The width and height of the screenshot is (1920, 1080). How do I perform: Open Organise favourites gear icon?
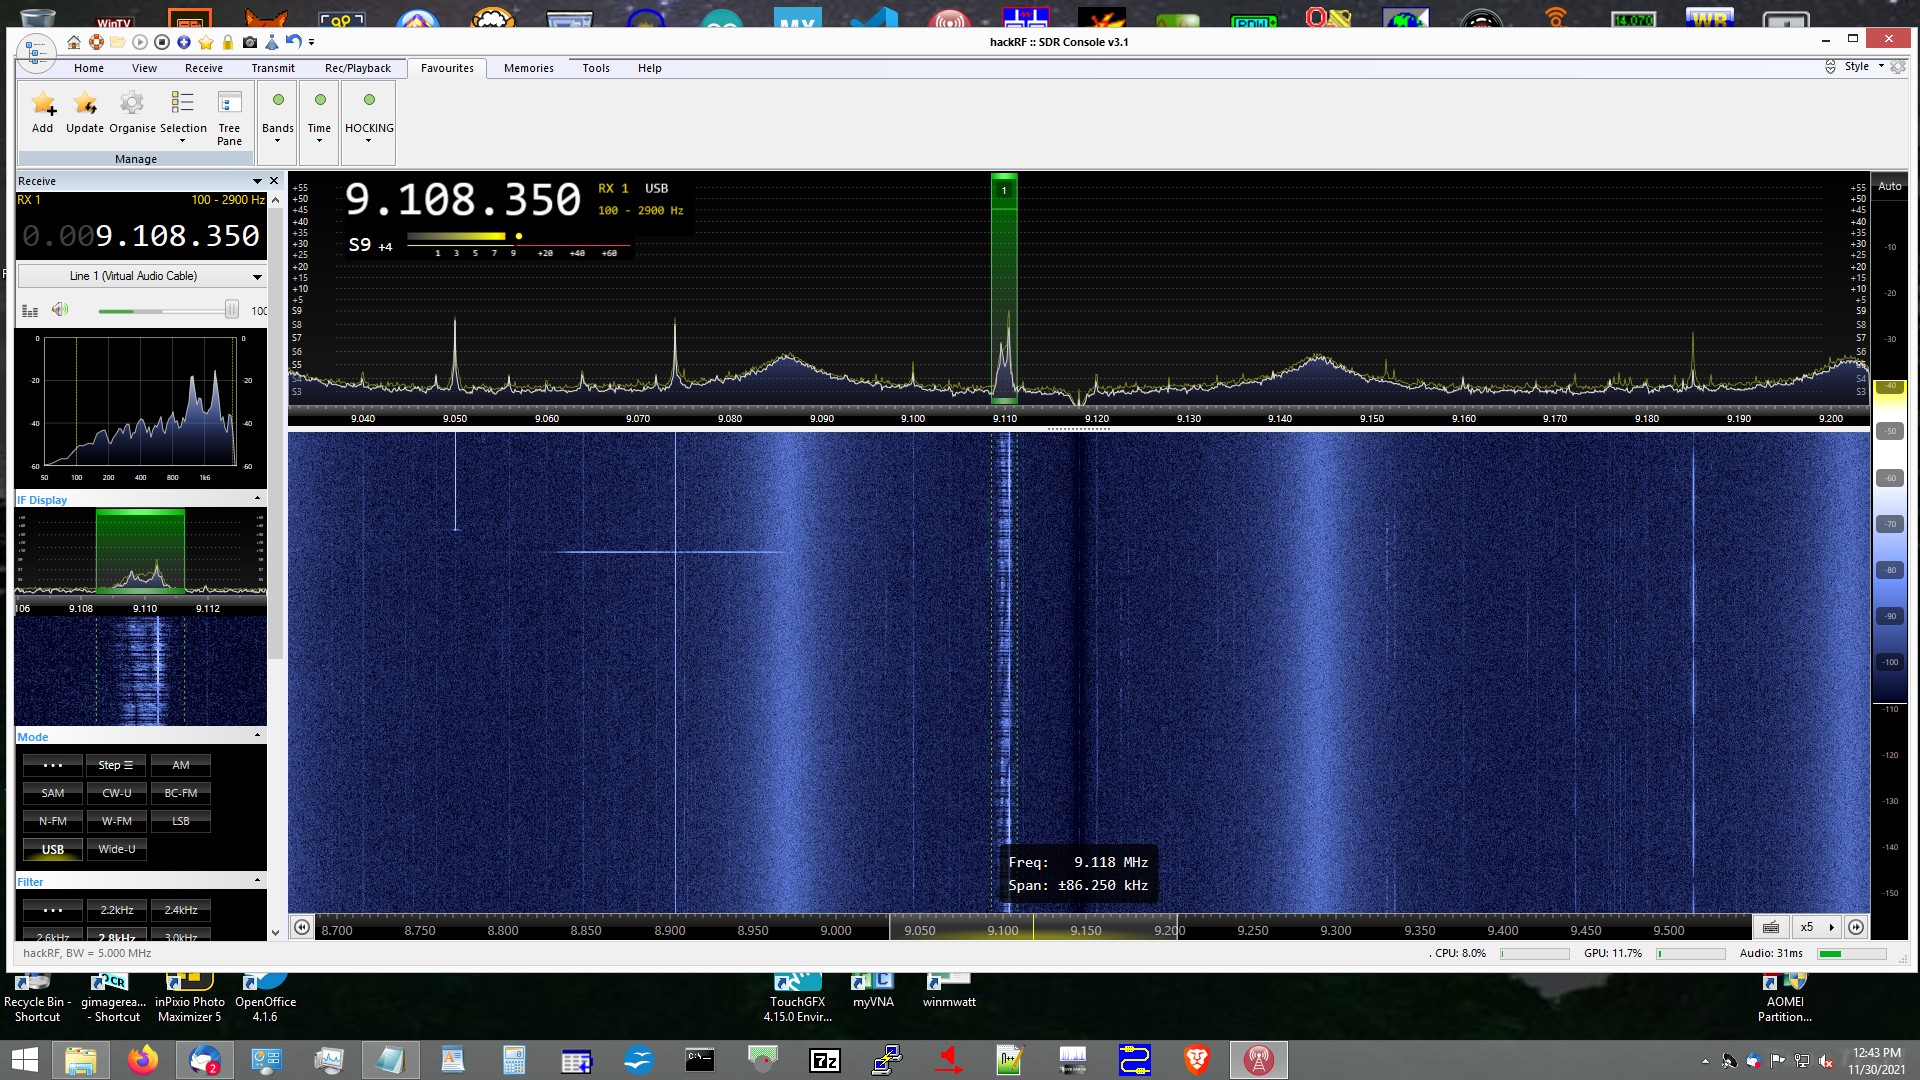pos(132,104)
